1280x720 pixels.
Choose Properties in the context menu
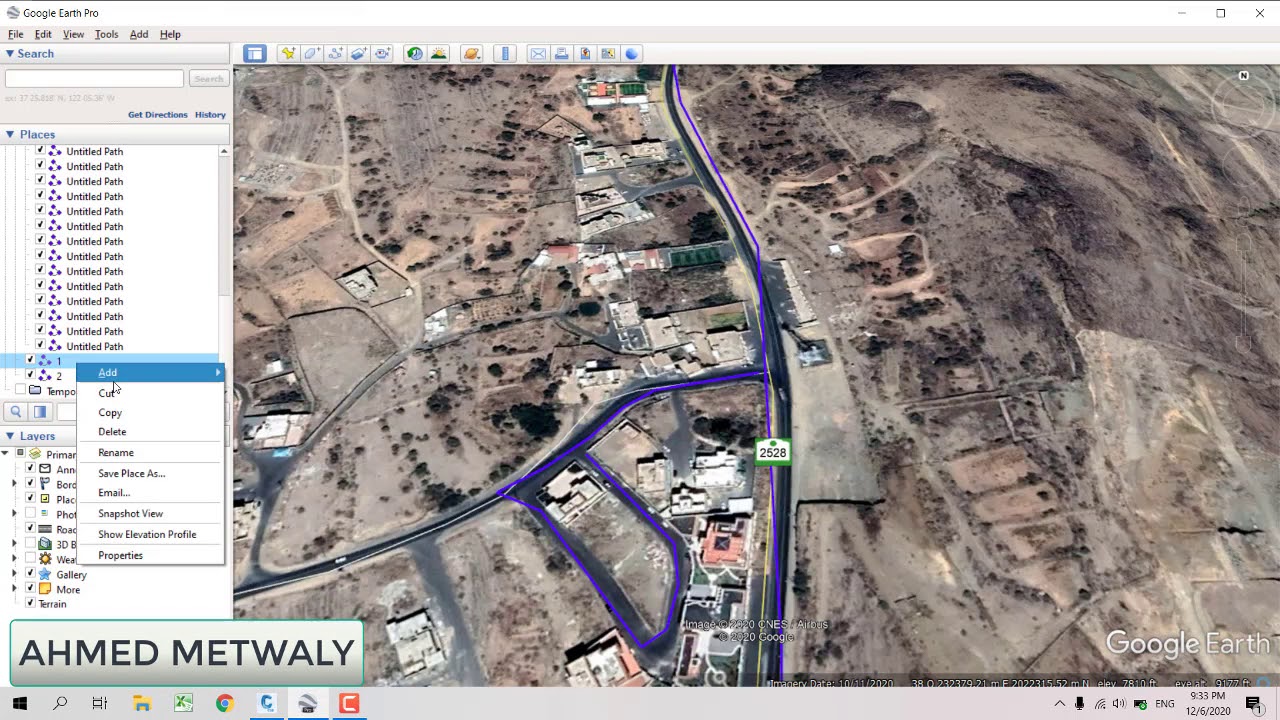(x=120, y=555)
